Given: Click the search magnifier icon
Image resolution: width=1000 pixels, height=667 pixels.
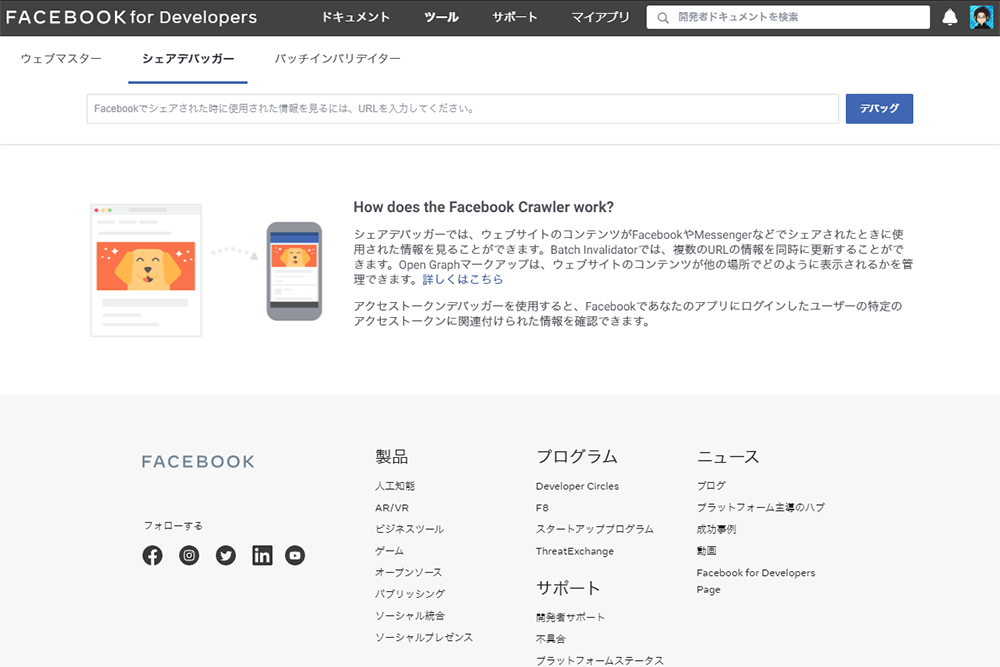Looking at the screenshot, I should 663,18.
